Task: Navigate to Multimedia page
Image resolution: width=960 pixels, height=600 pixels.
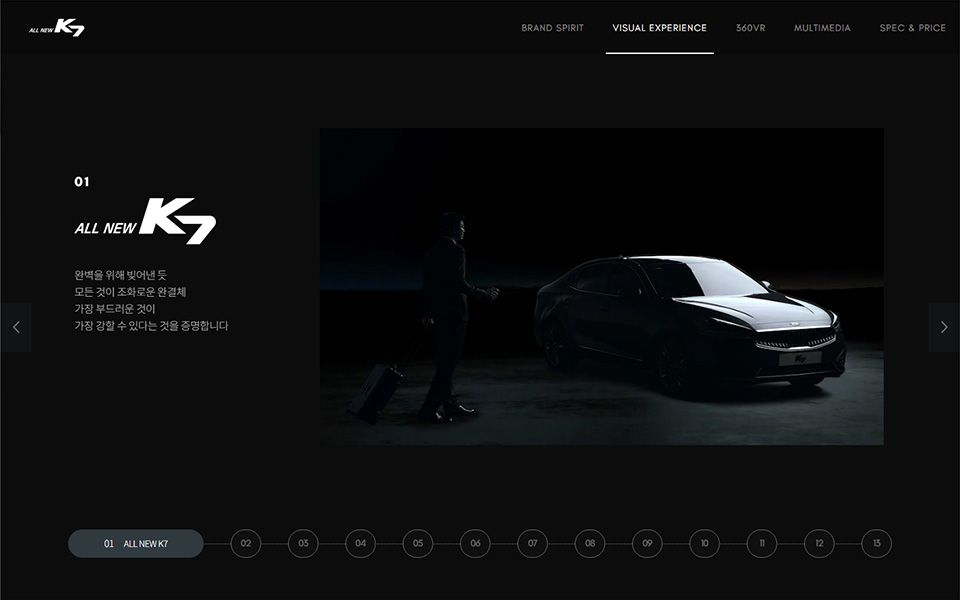Action: (x=822, y=28)
